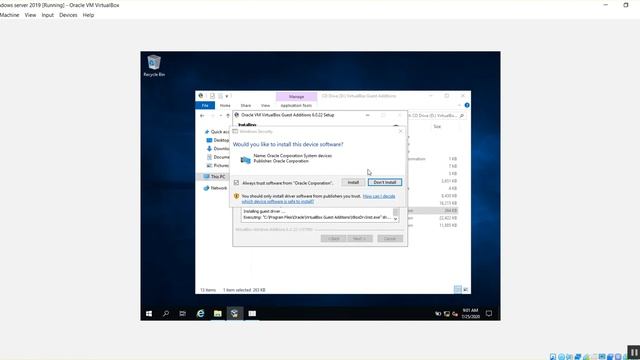Select Downloads in the navigation pane

pyautogui.click(x=218, y=149)
